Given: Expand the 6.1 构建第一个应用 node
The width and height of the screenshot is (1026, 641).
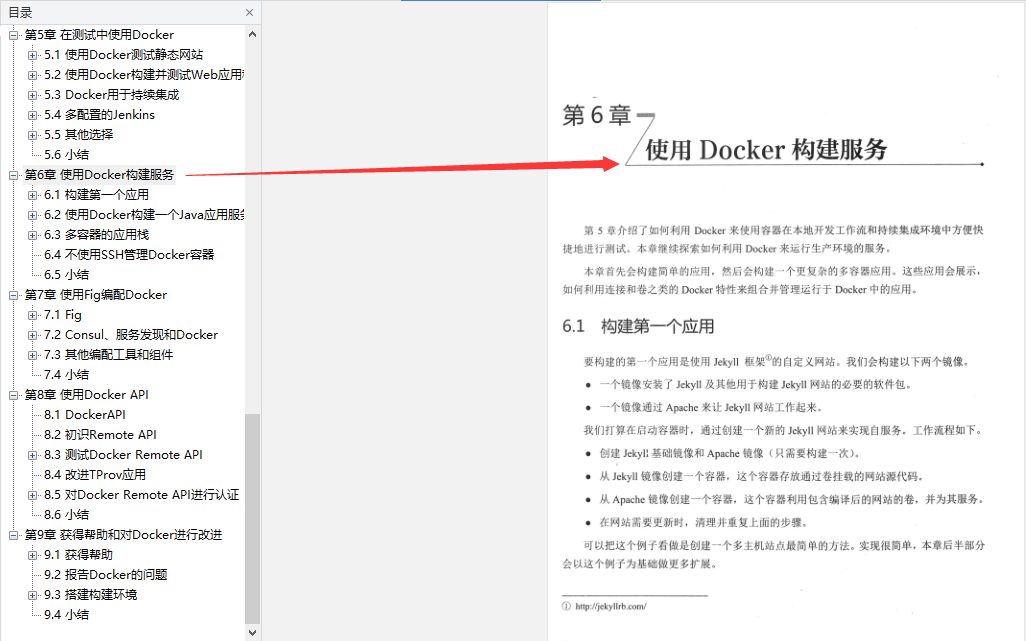Looking at the screenshot, I should pos(32,195).
